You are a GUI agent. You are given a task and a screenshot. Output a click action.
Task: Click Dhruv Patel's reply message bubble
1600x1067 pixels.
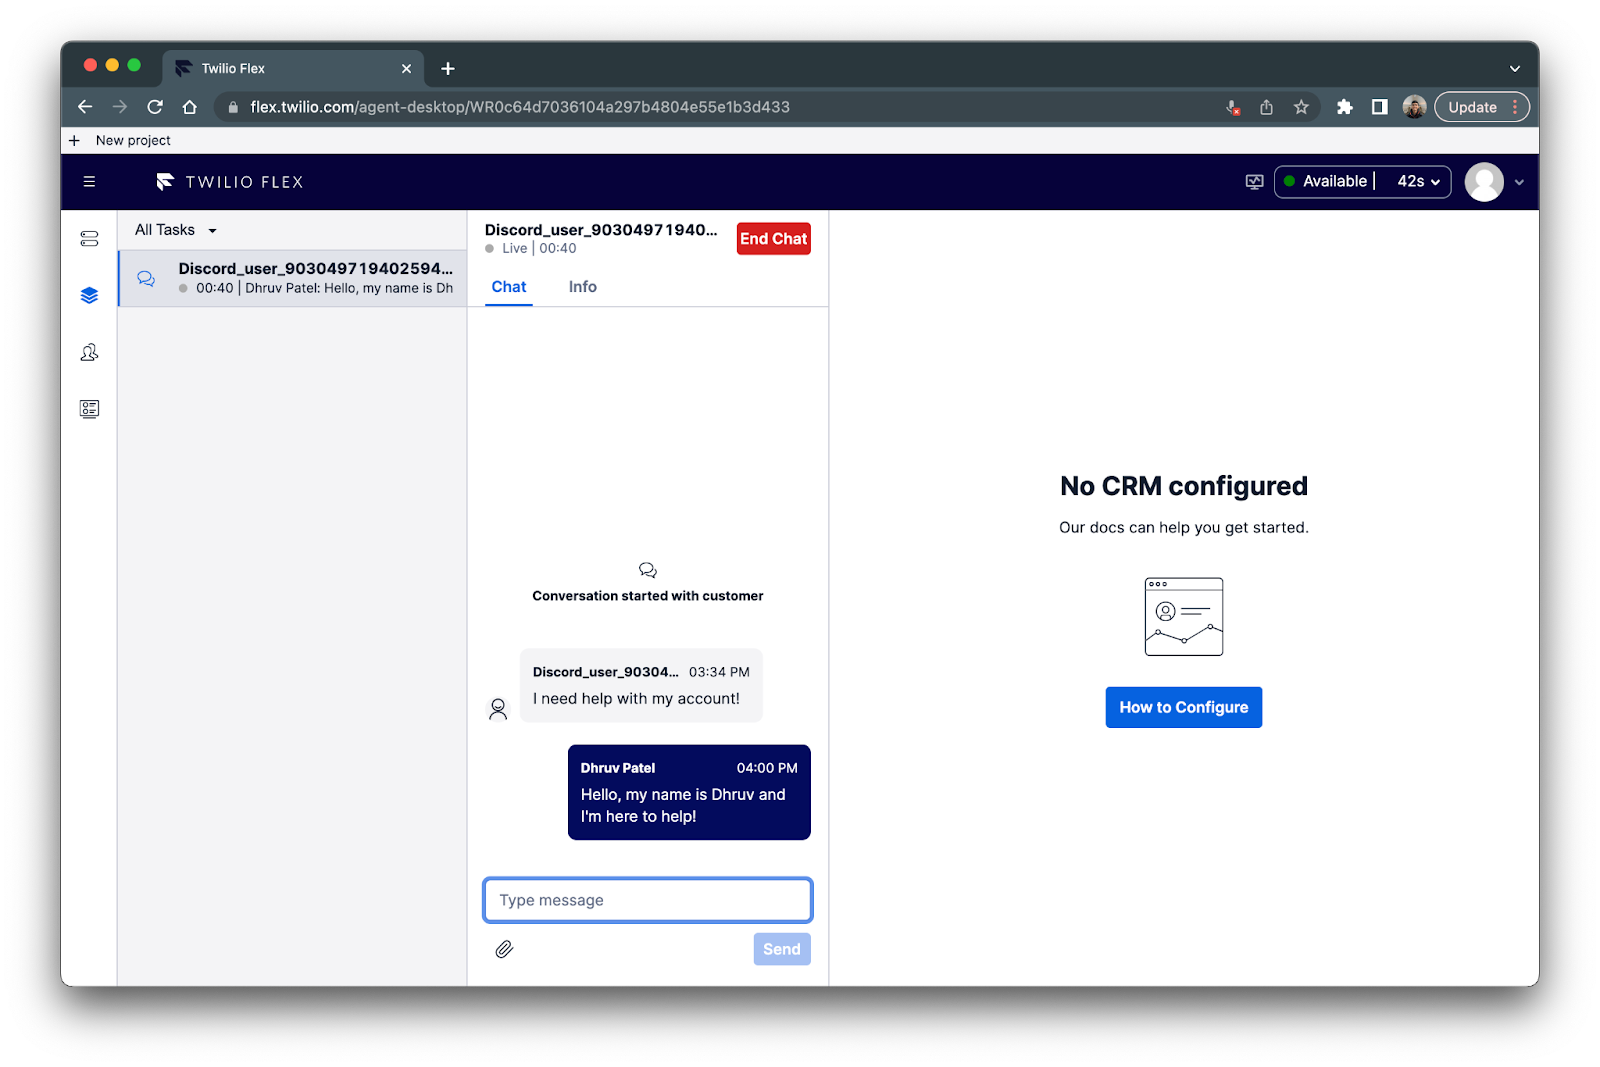689,792
